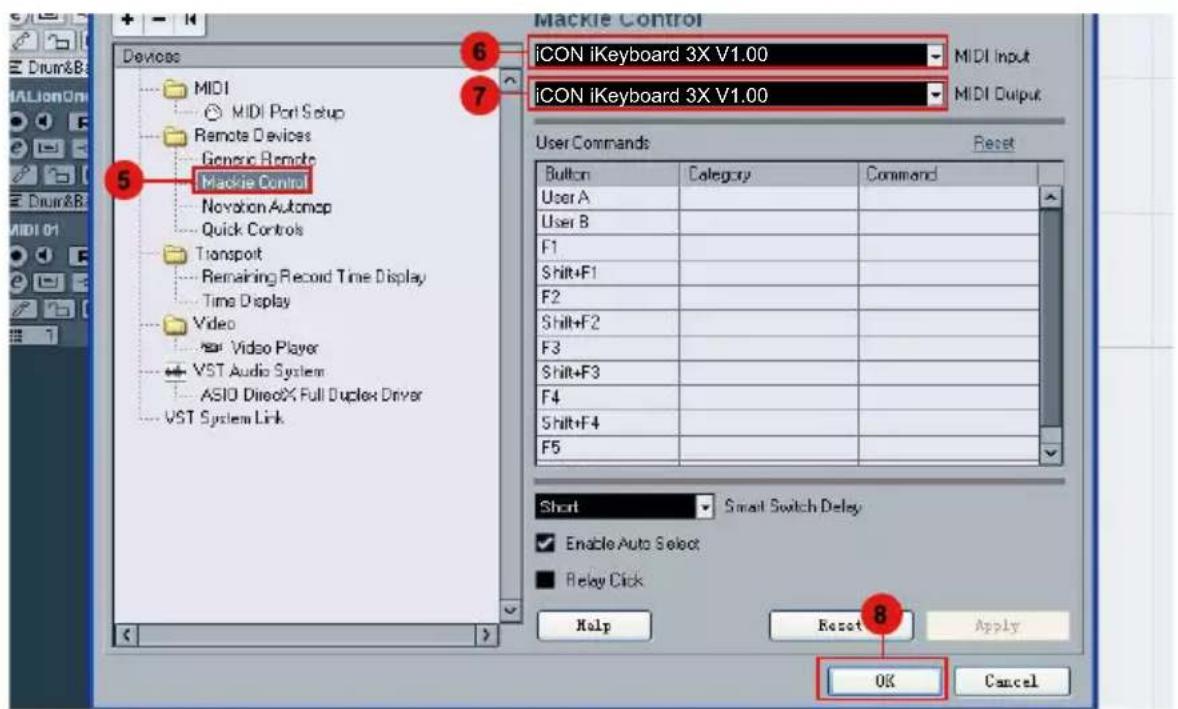Image resolution: width=1178 pixels, height=709 pixels.
Task: Toggle record enable on MIDI 01 track
Action: pos(18,256)
